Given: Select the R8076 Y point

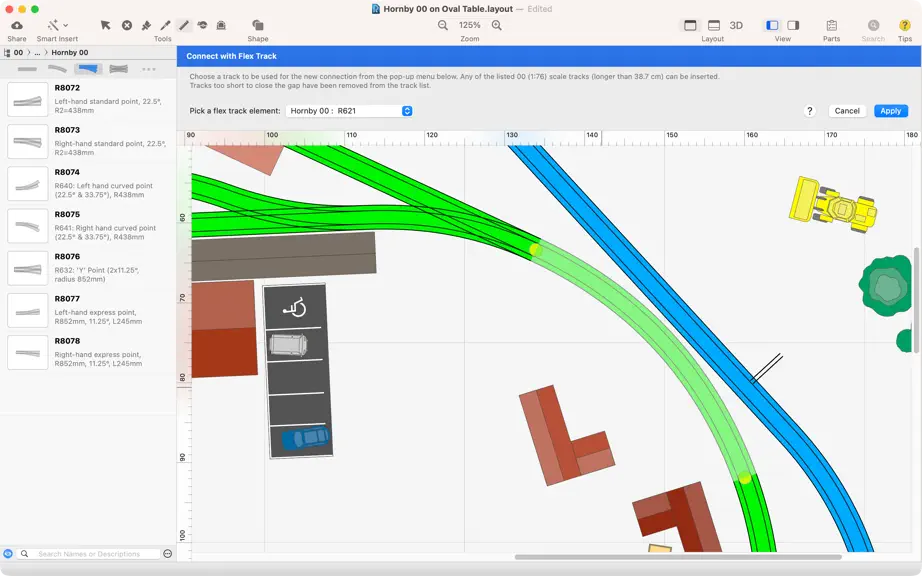Looking at the screenshot, I should pyautogui.click(x=88, y=268).
